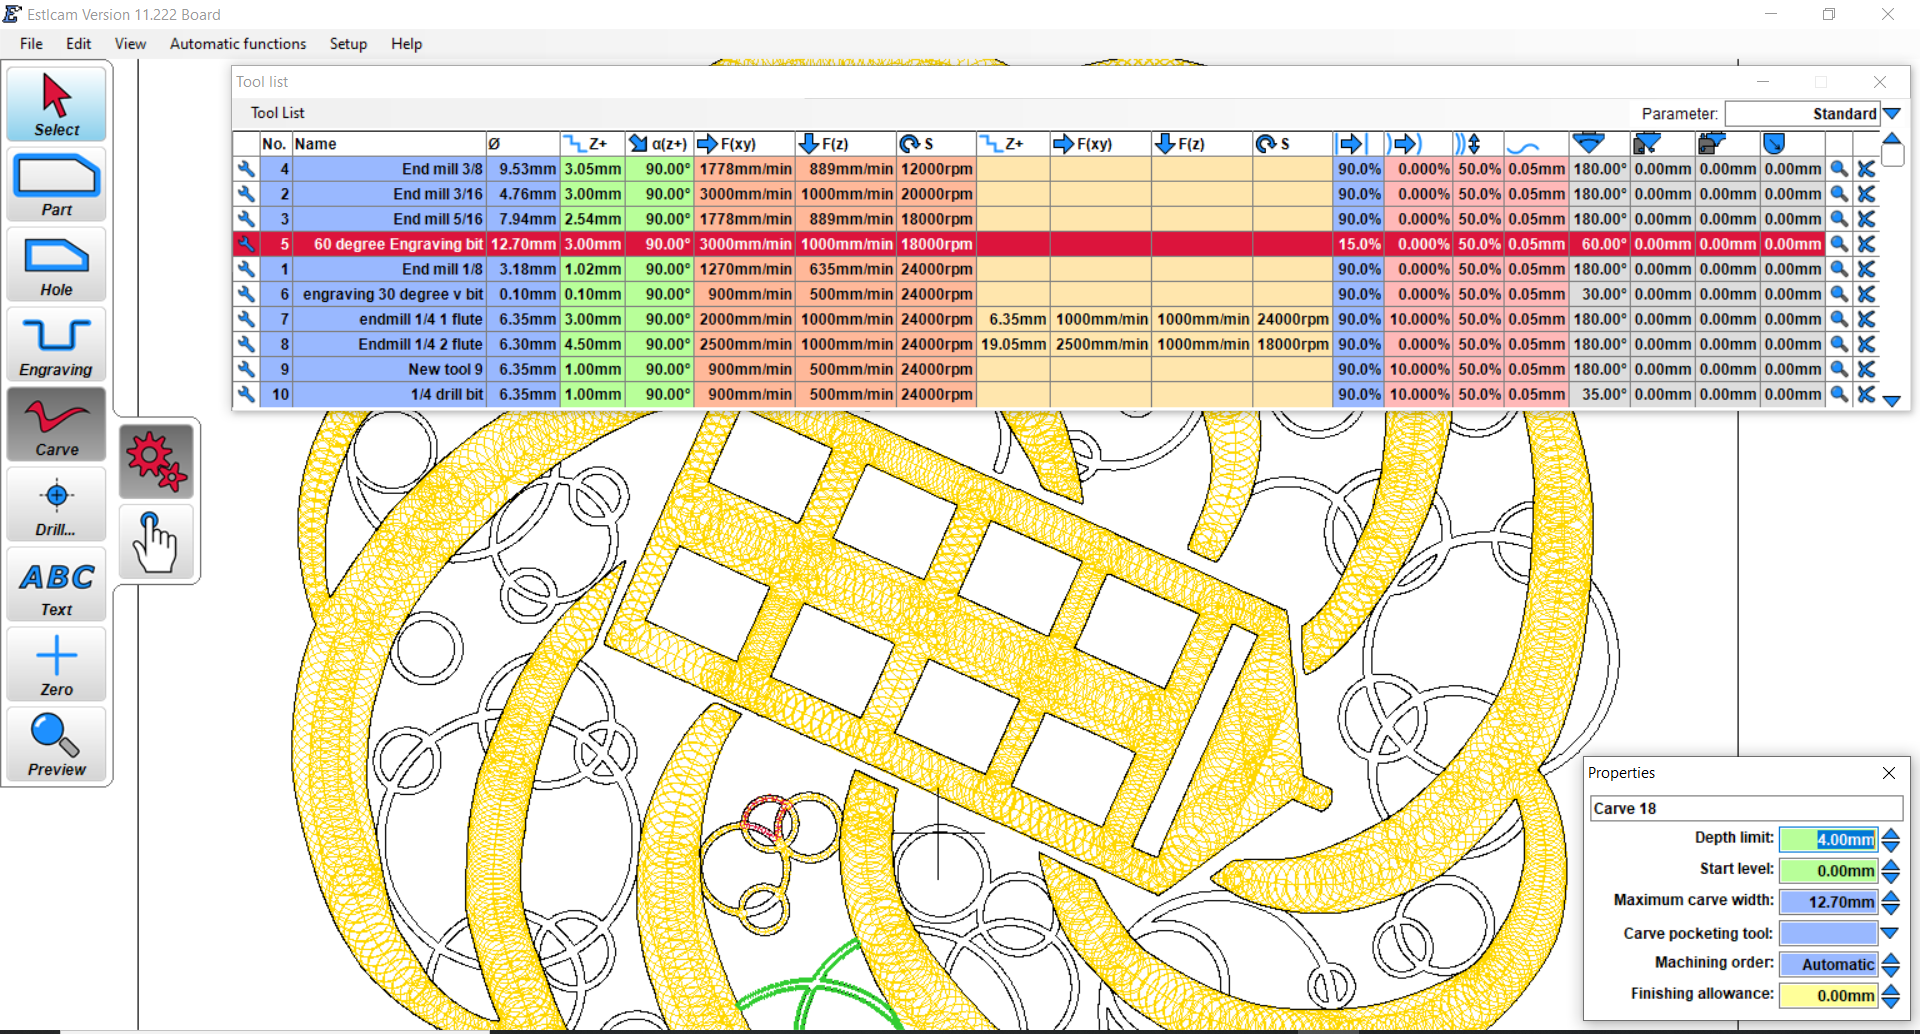
Task: Adjust Finishing allowance stepper arrows
Action: pyautogui.click(x=1890, y=995)
